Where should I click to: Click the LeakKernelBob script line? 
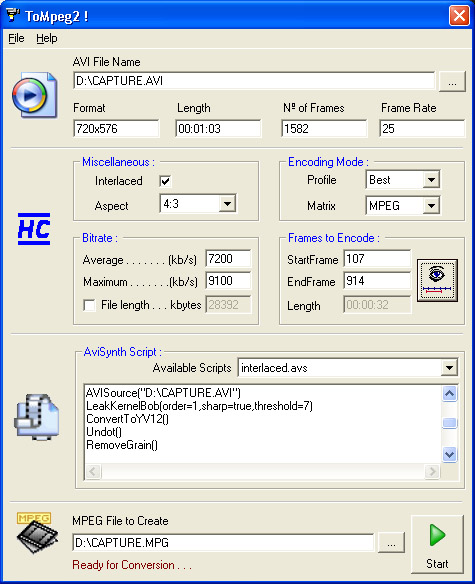(199, 406)
